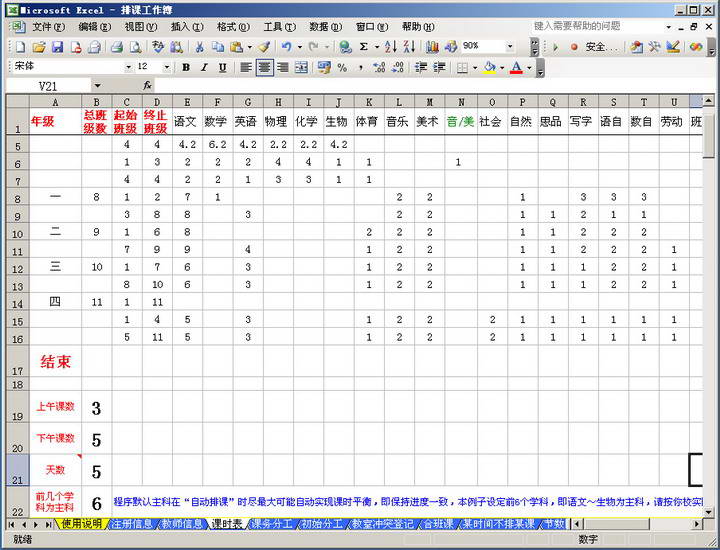Toggle bold formatting

coord(186,67)
